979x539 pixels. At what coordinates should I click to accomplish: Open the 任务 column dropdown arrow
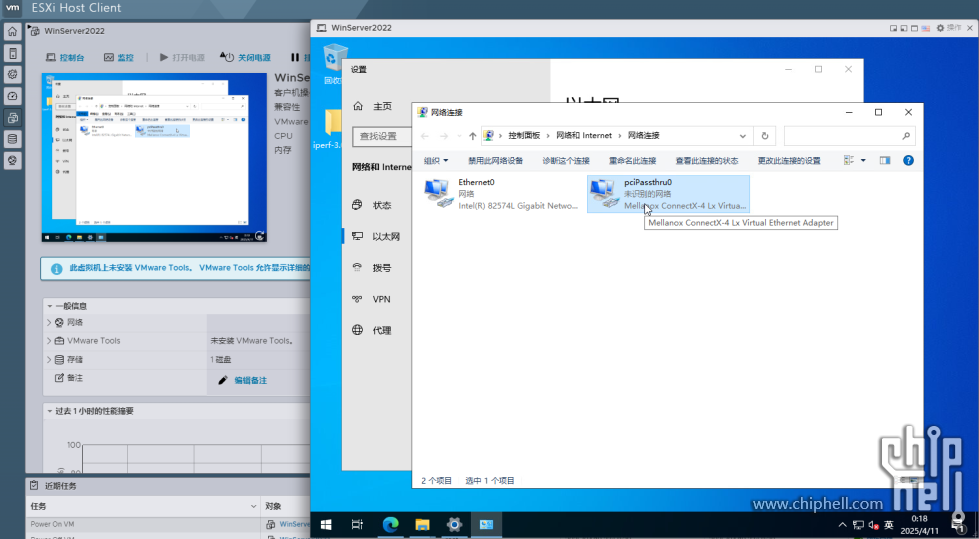click(253, 507)
